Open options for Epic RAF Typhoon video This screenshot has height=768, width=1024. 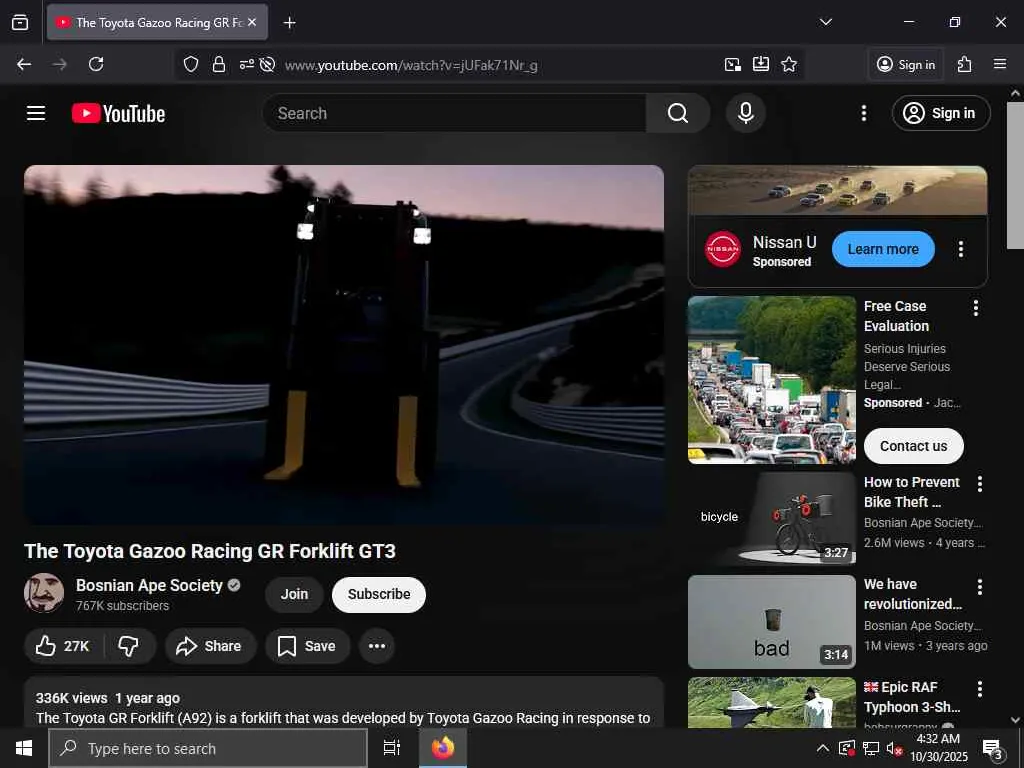[x=980, y=688]
